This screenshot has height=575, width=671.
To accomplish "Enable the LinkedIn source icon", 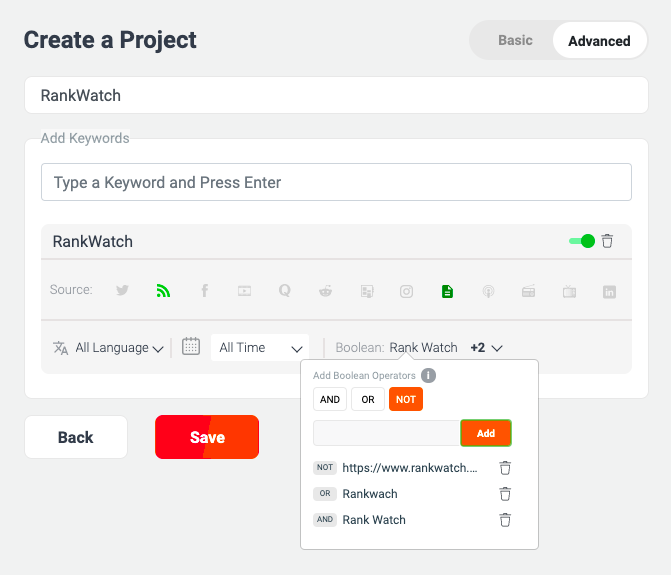I will pos(609,292).
